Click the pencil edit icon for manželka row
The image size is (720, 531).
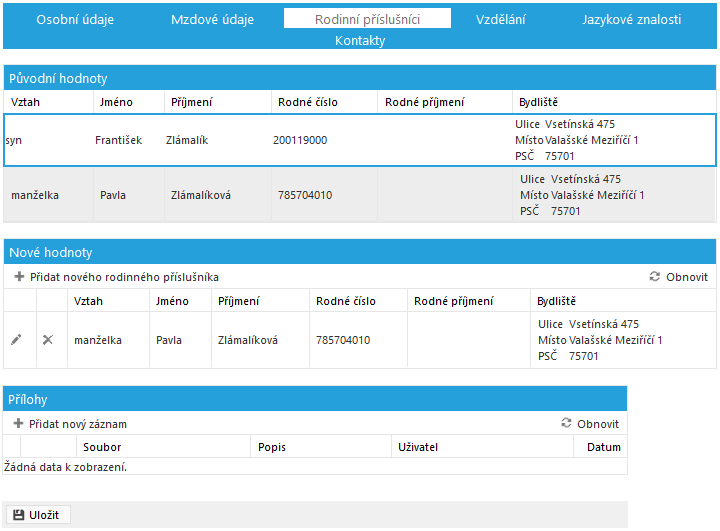[x=16, y=340]
